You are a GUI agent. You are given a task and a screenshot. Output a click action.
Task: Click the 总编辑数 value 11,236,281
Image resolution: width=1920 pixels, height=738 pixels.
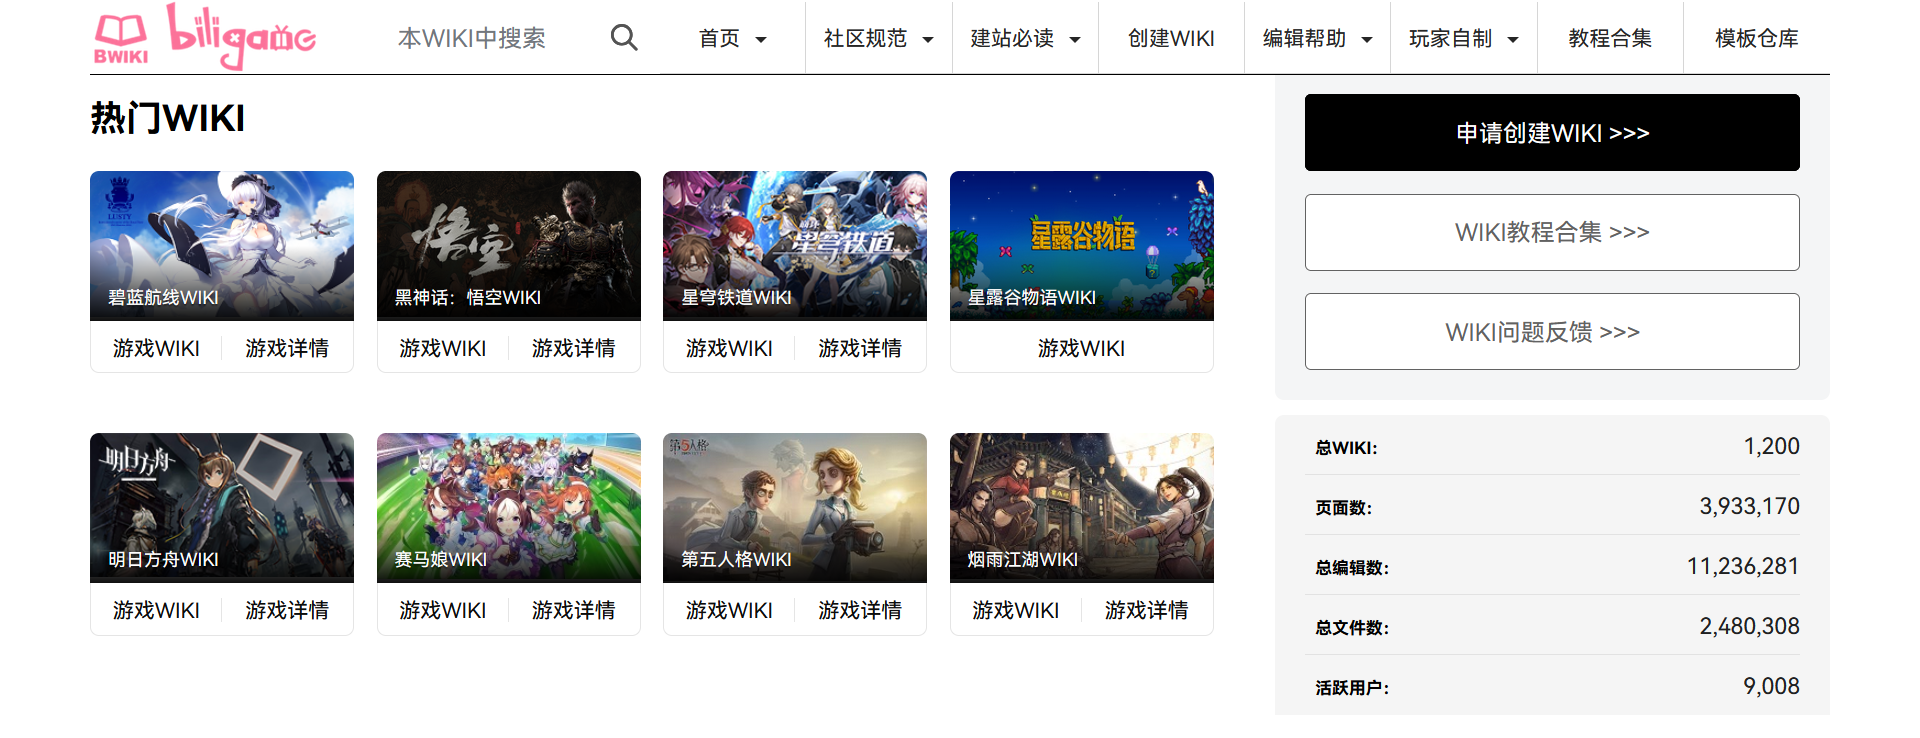click(x=1743, y=566)
